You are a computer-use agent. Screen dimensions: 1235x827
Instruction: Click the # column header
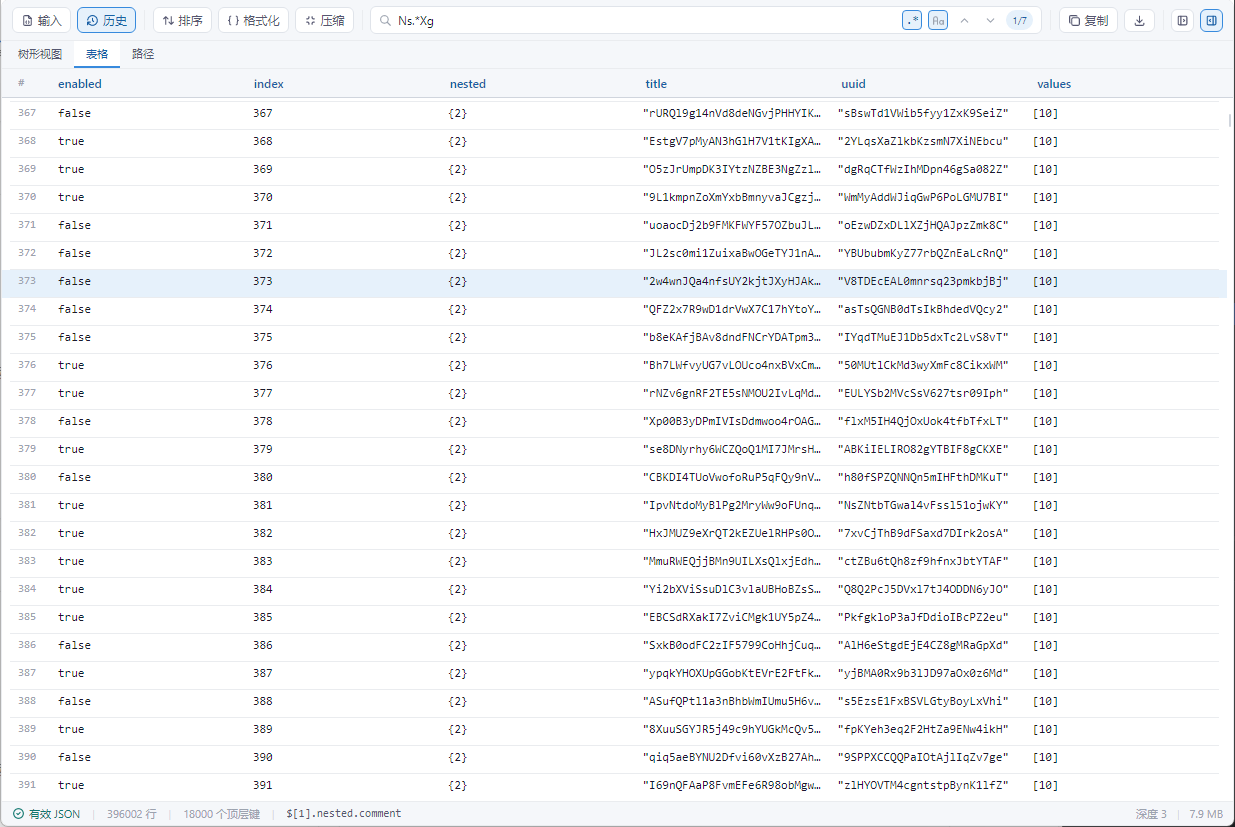coord(21,83)
